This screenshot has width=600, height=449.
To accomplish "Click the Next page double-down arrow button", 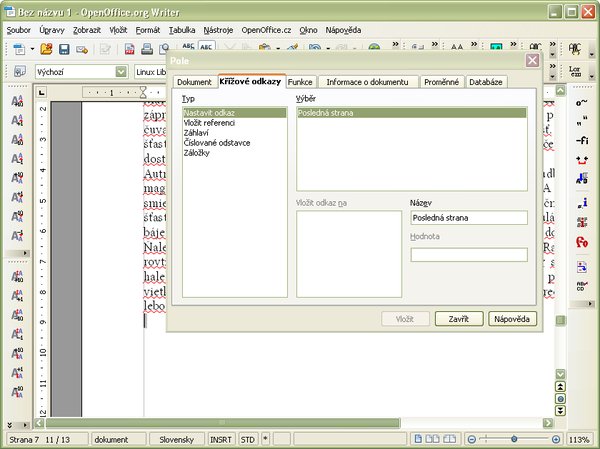I will tap(560, 411).
